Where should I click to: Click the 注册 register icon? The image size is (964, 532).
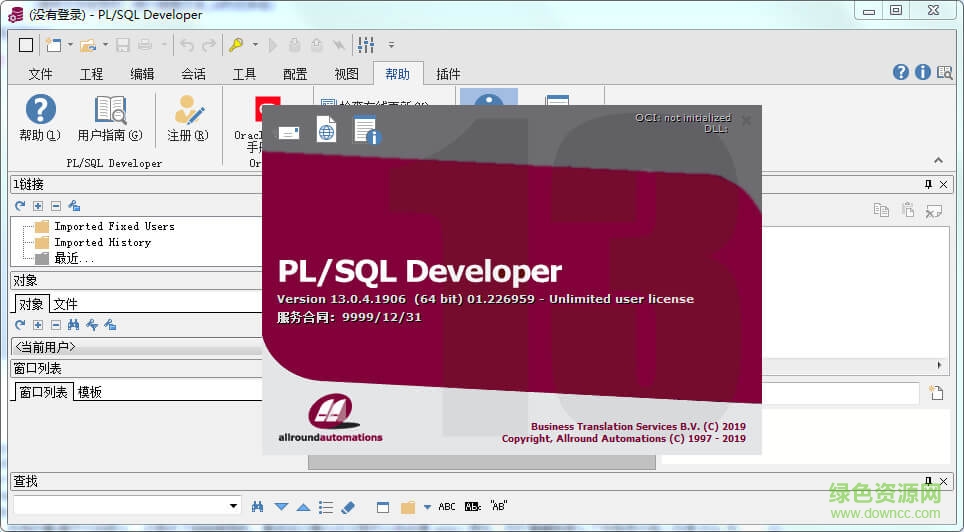tap(188, 110)
